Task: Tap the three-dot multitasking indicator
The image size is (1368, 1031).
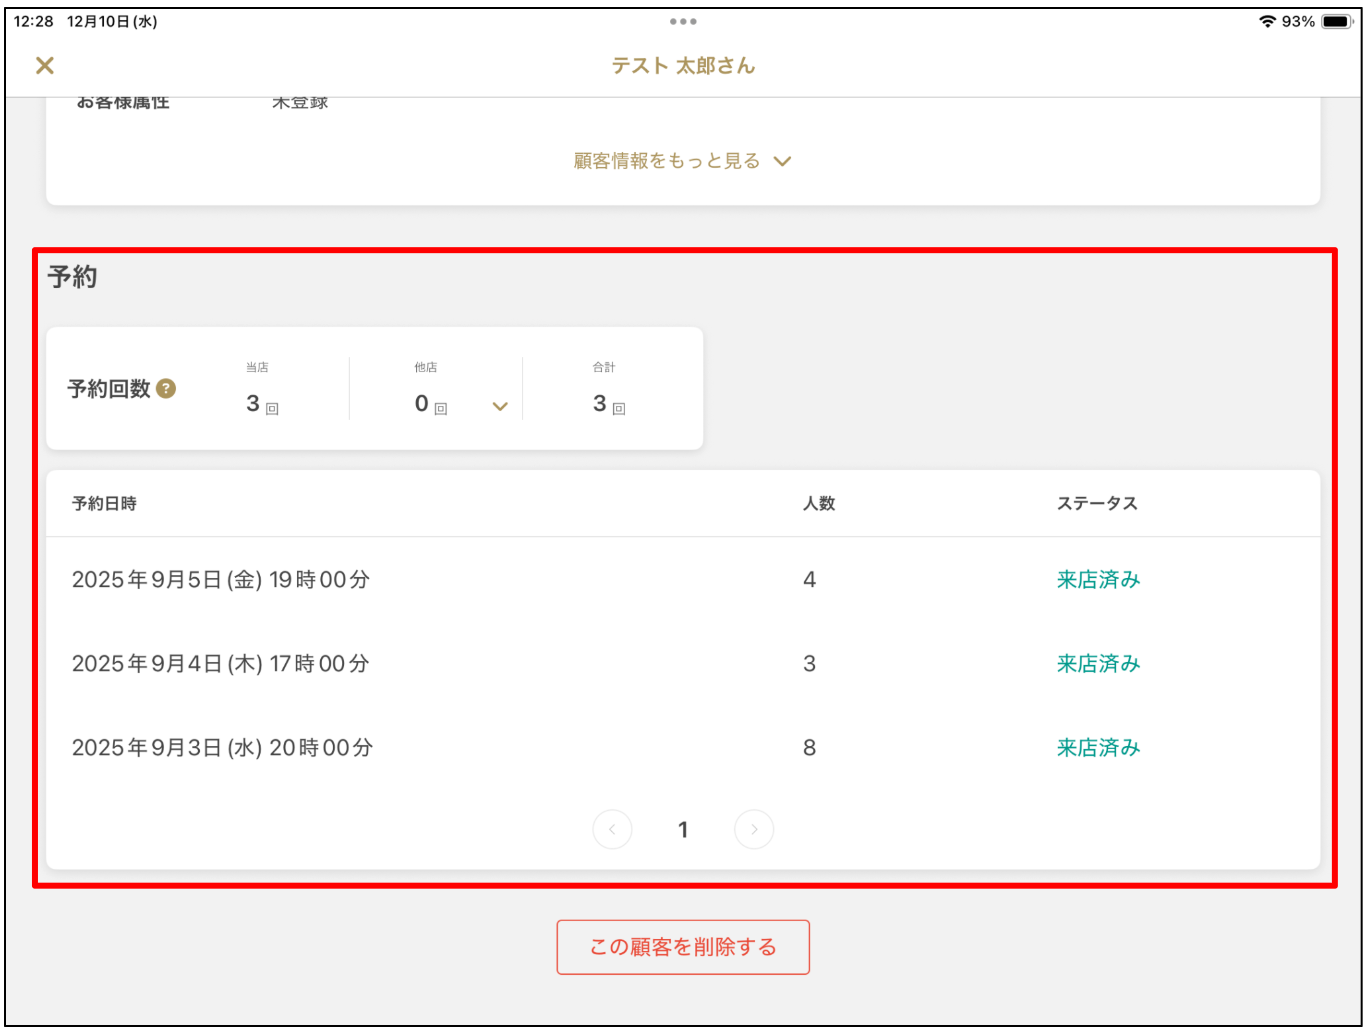Action: [683, 21]
